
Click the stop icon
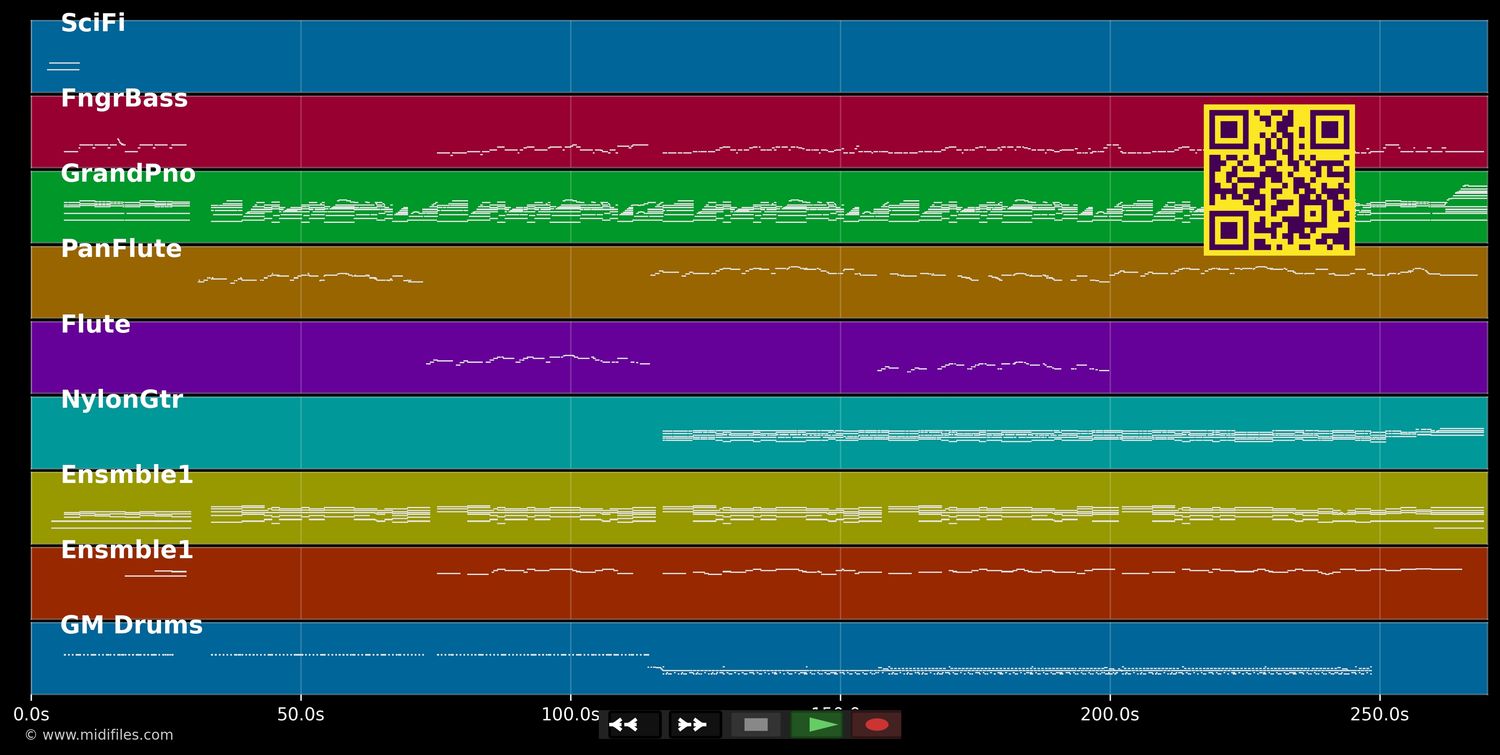[x=755, y=725]
